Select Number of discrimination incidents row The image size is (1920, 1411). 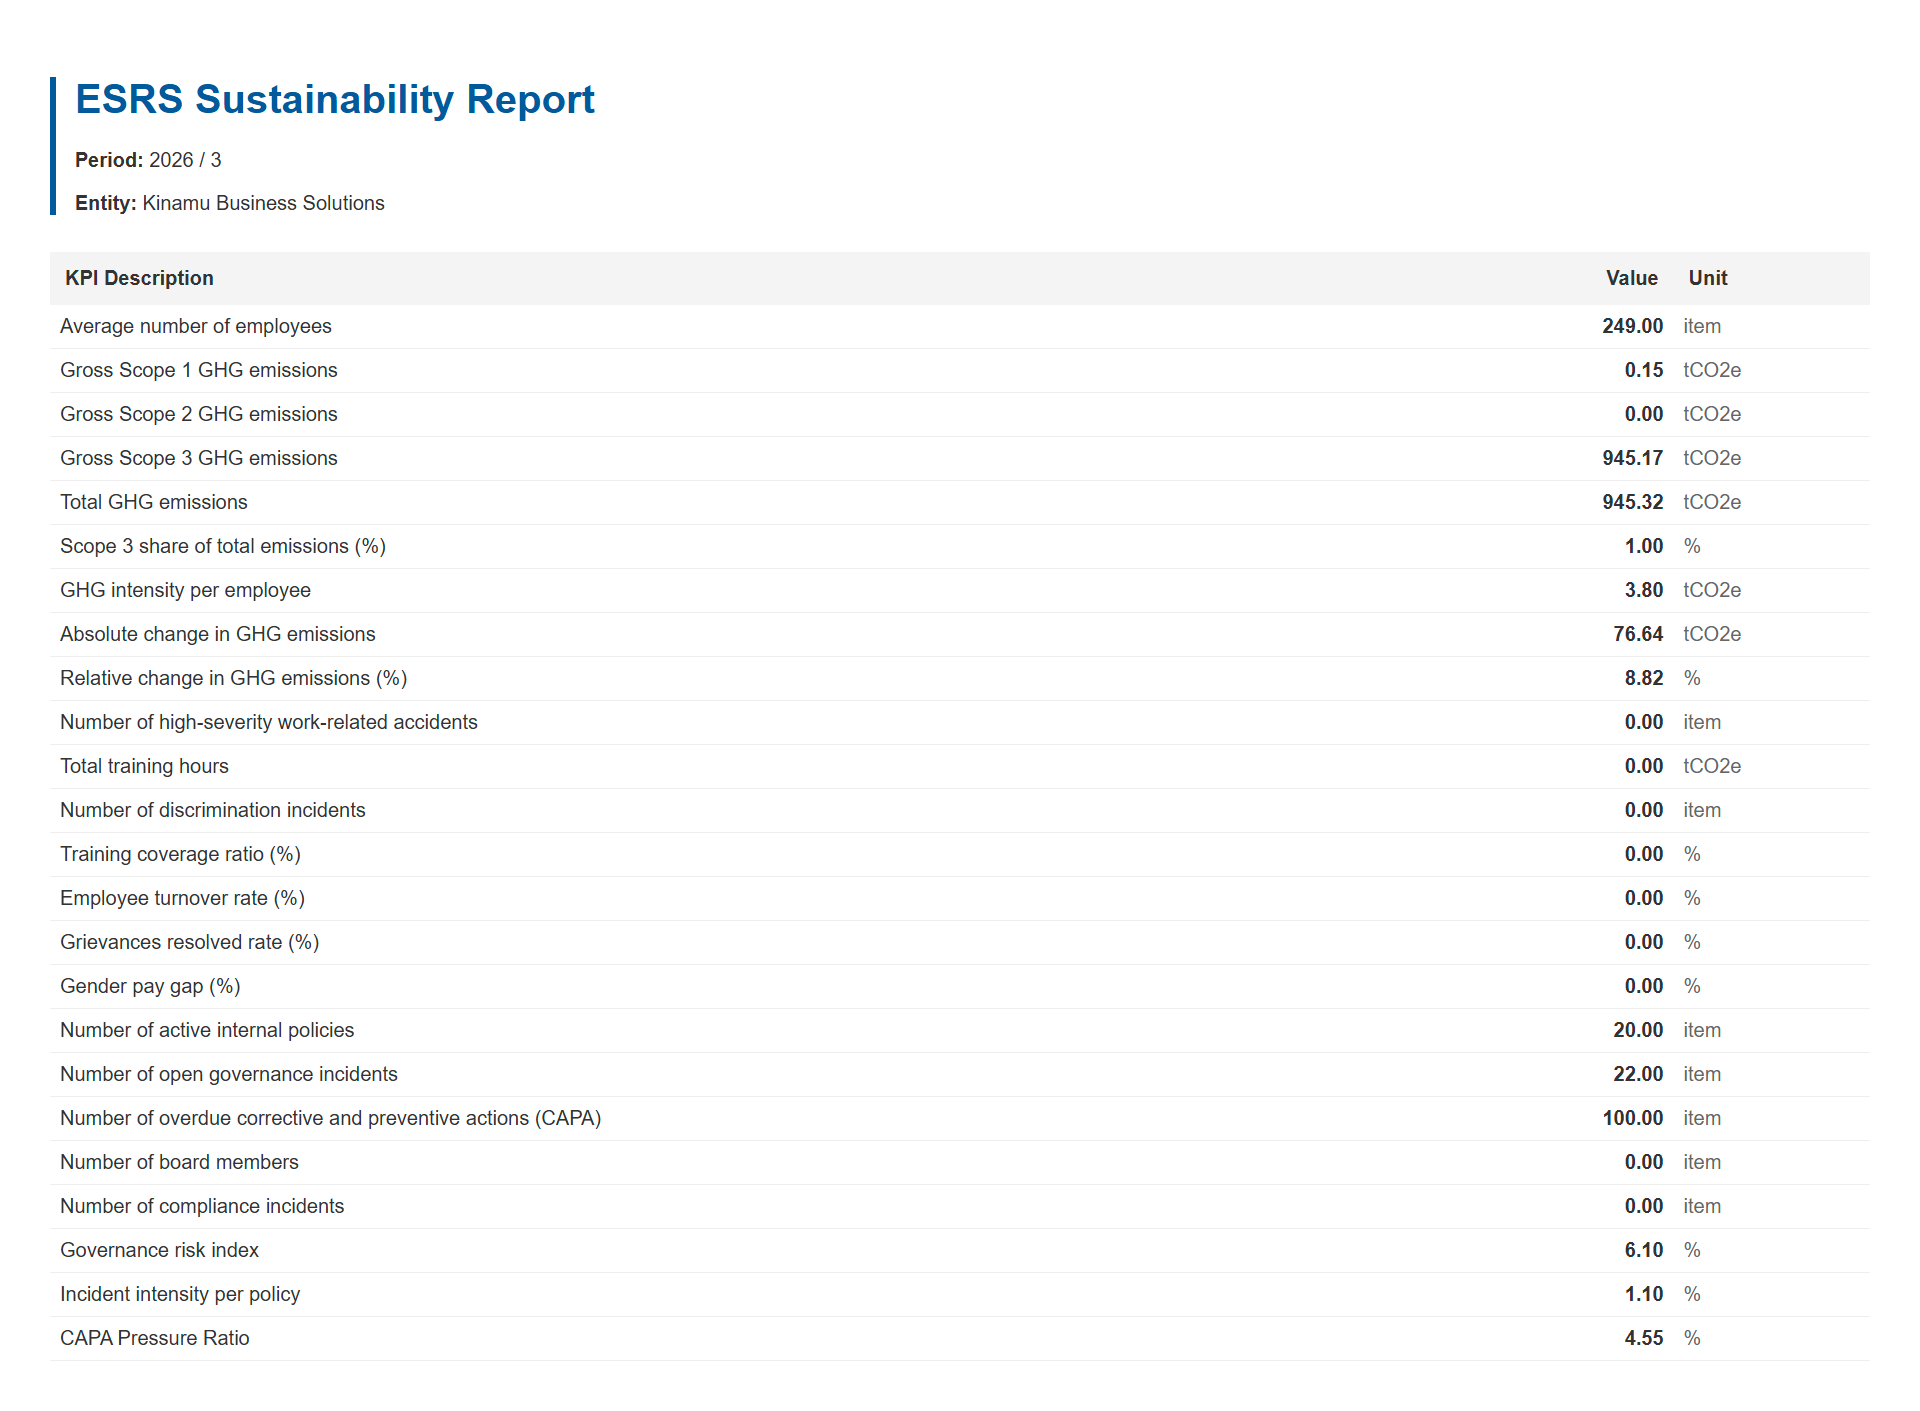pyautogui.click(x=960, y=810)
